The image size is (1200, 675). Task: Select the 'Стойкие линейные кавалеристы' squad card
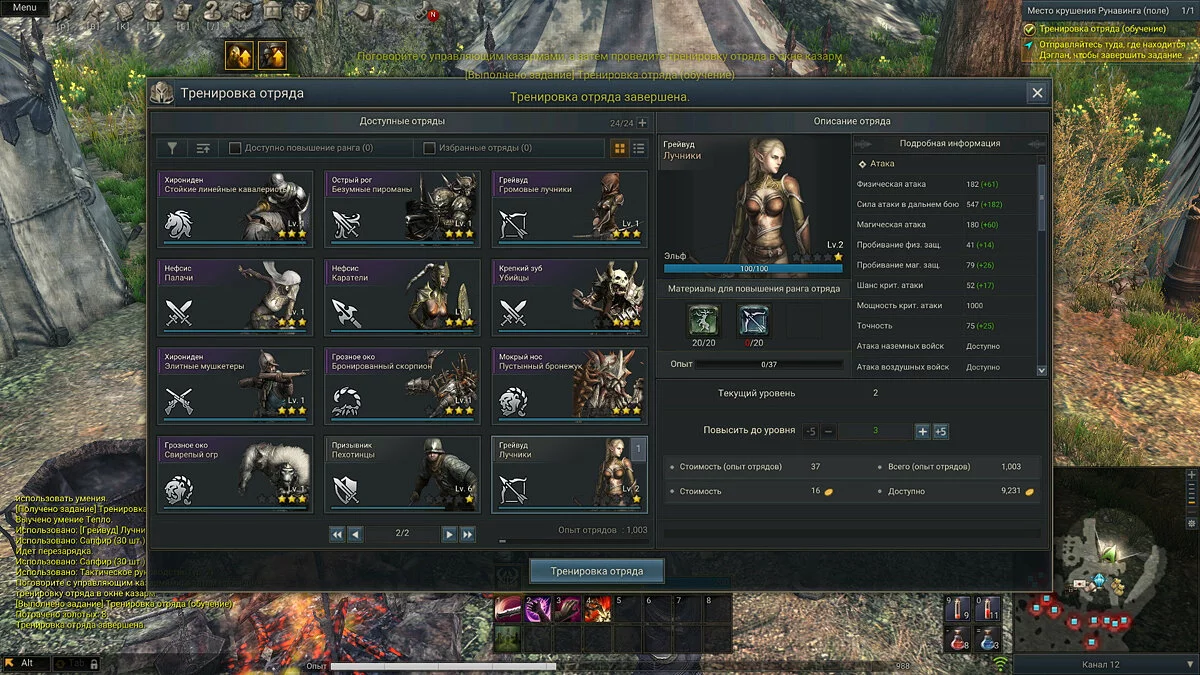(235, 209)
